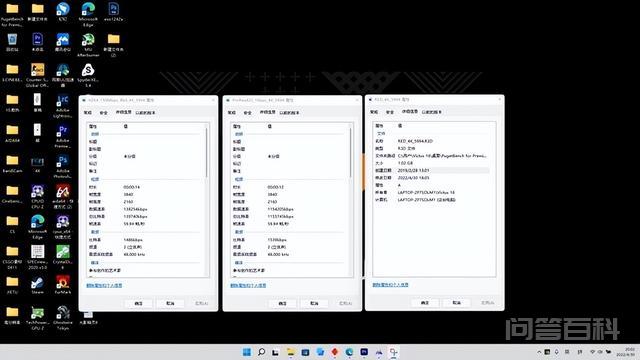Select the CPUID CPU-Z desktop icon

[x=38, y=197]
